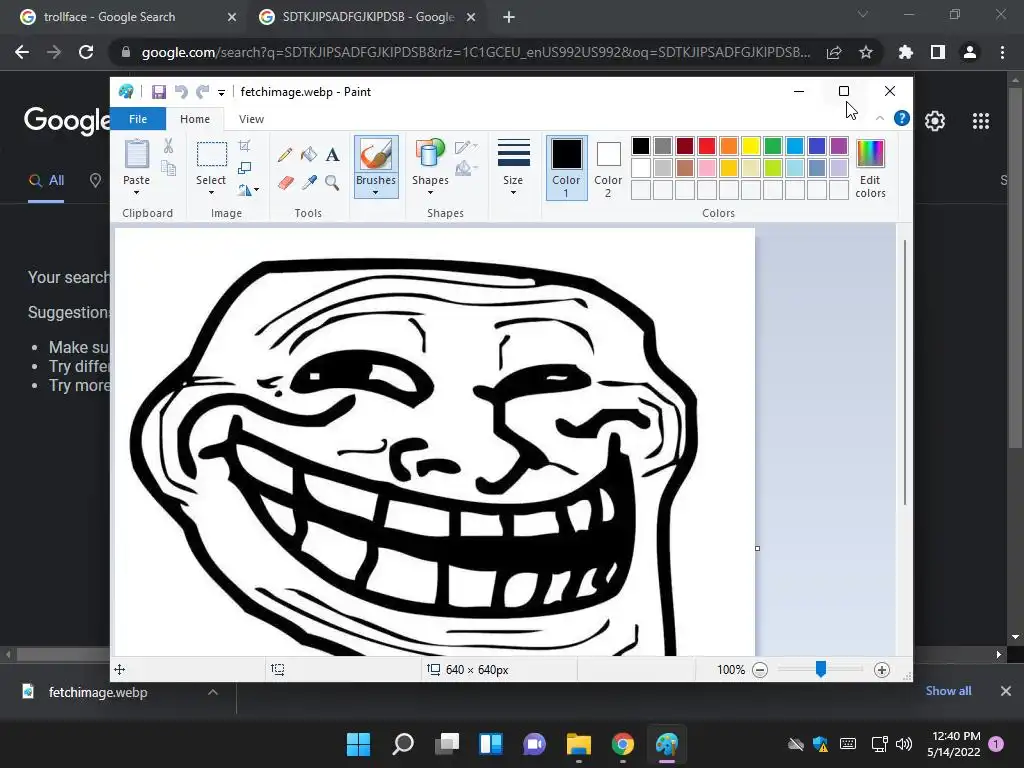Click the Google logo

coord(67,121)
